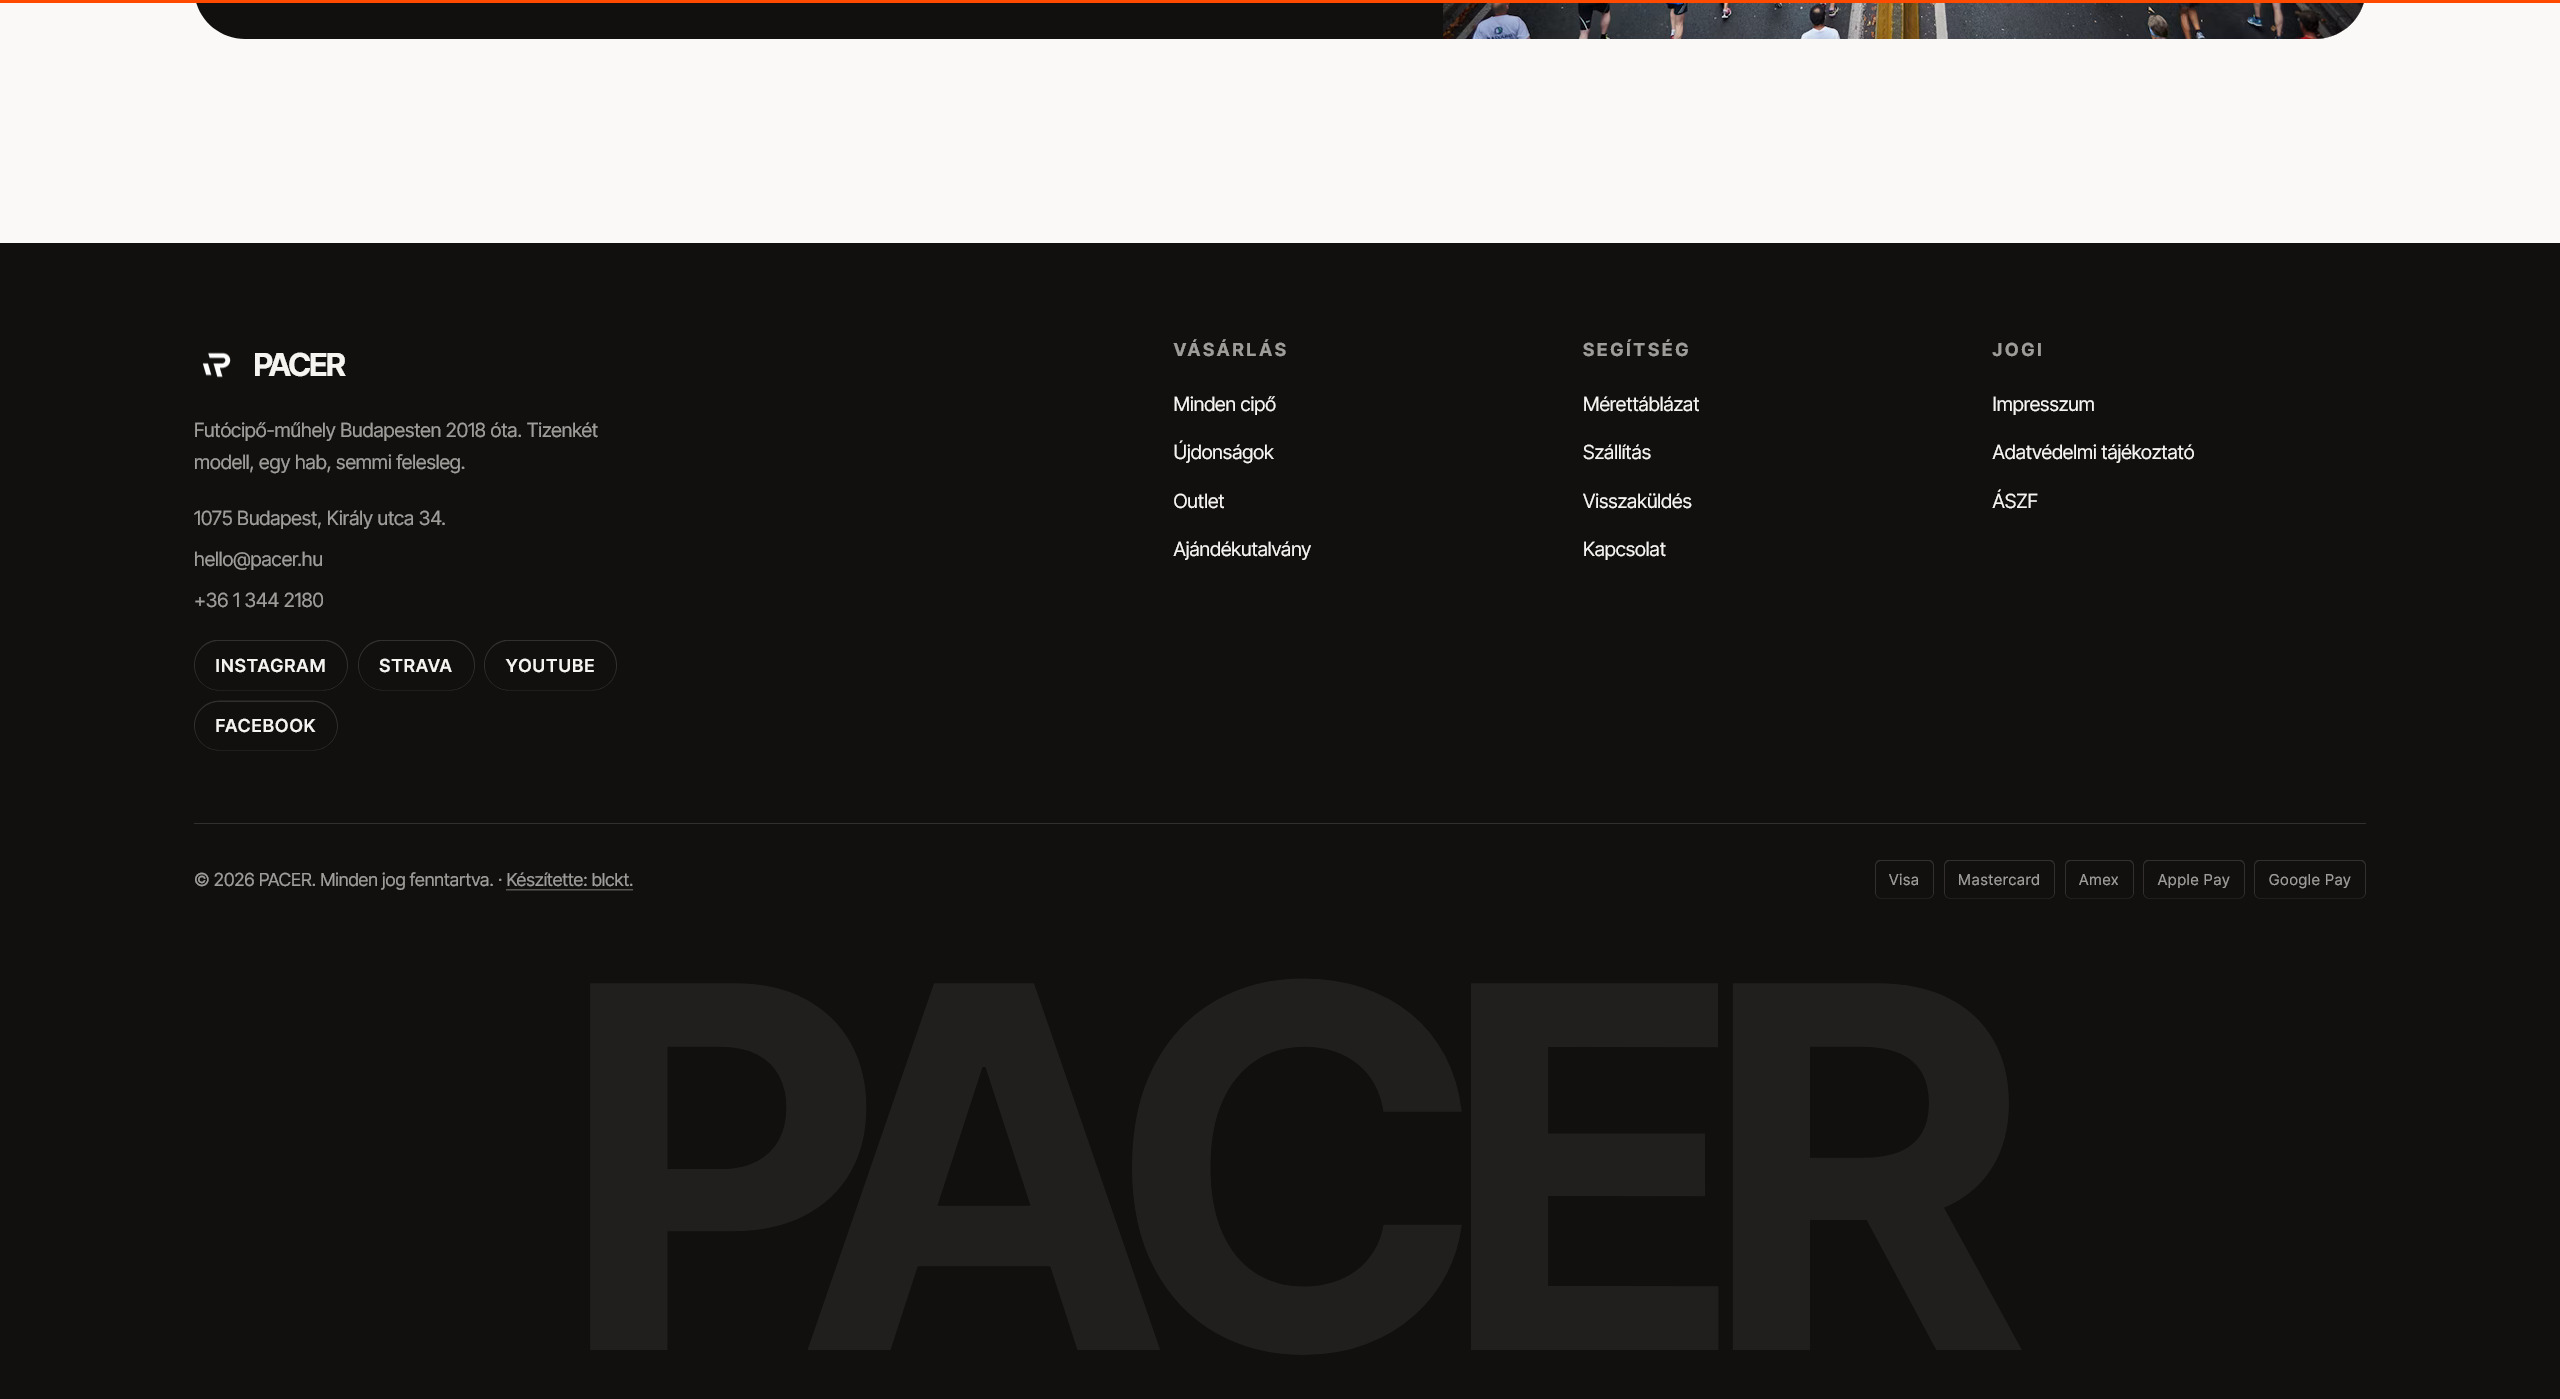
Task: Click the VÁSÁRLÁS column heading
Action: pos(1230,350)
